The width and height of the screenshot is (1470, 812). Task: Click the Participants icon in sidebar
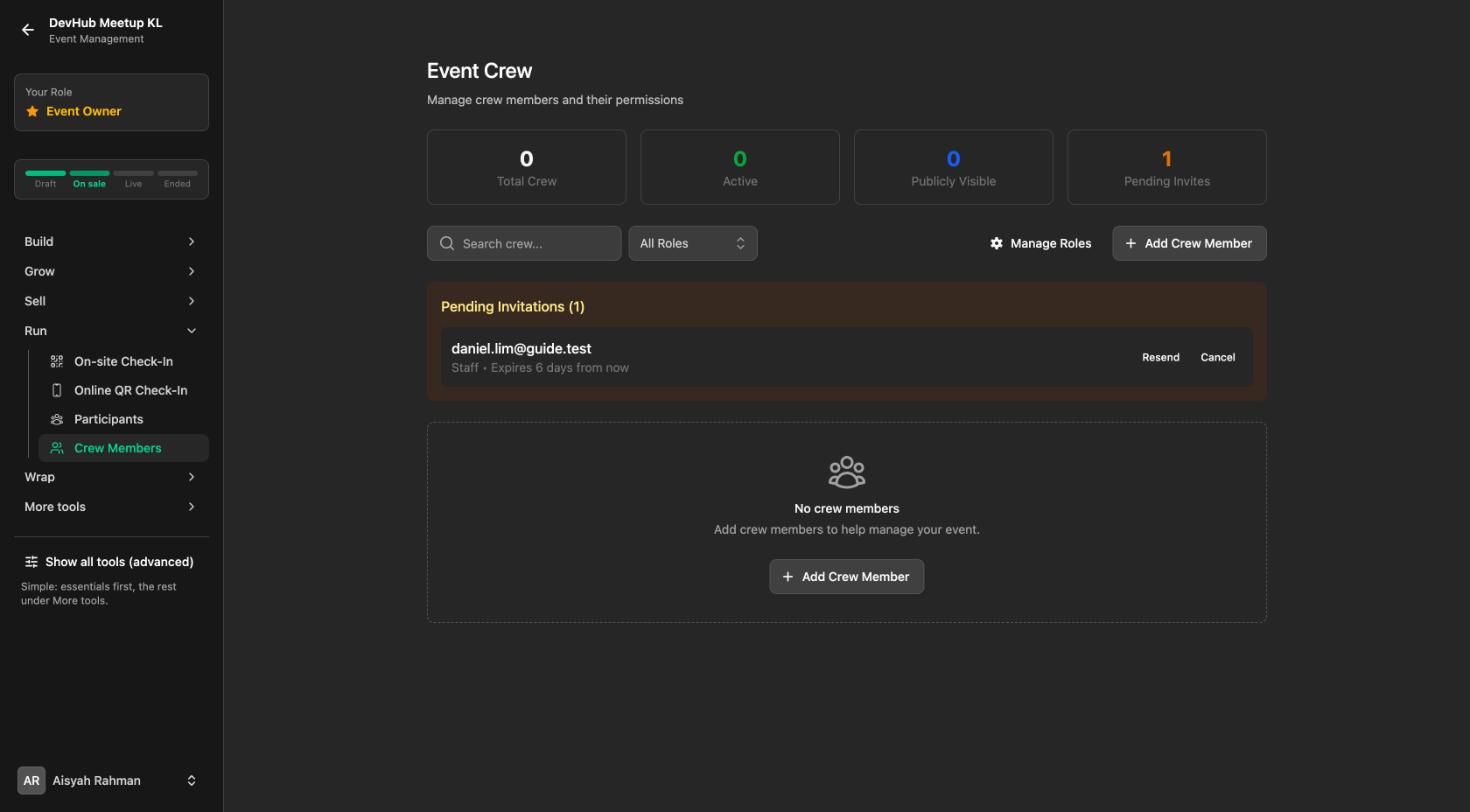pos(57,419)
